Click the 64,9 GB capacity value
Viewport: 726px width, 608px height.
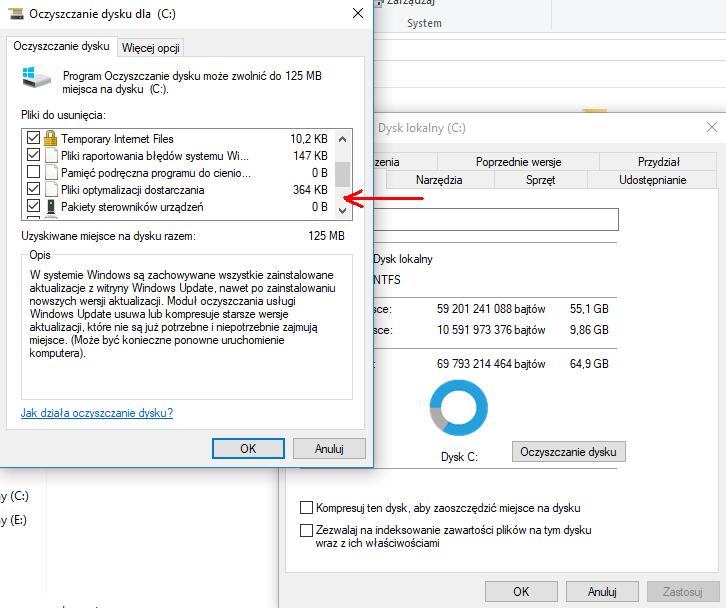tap(589, 364)
